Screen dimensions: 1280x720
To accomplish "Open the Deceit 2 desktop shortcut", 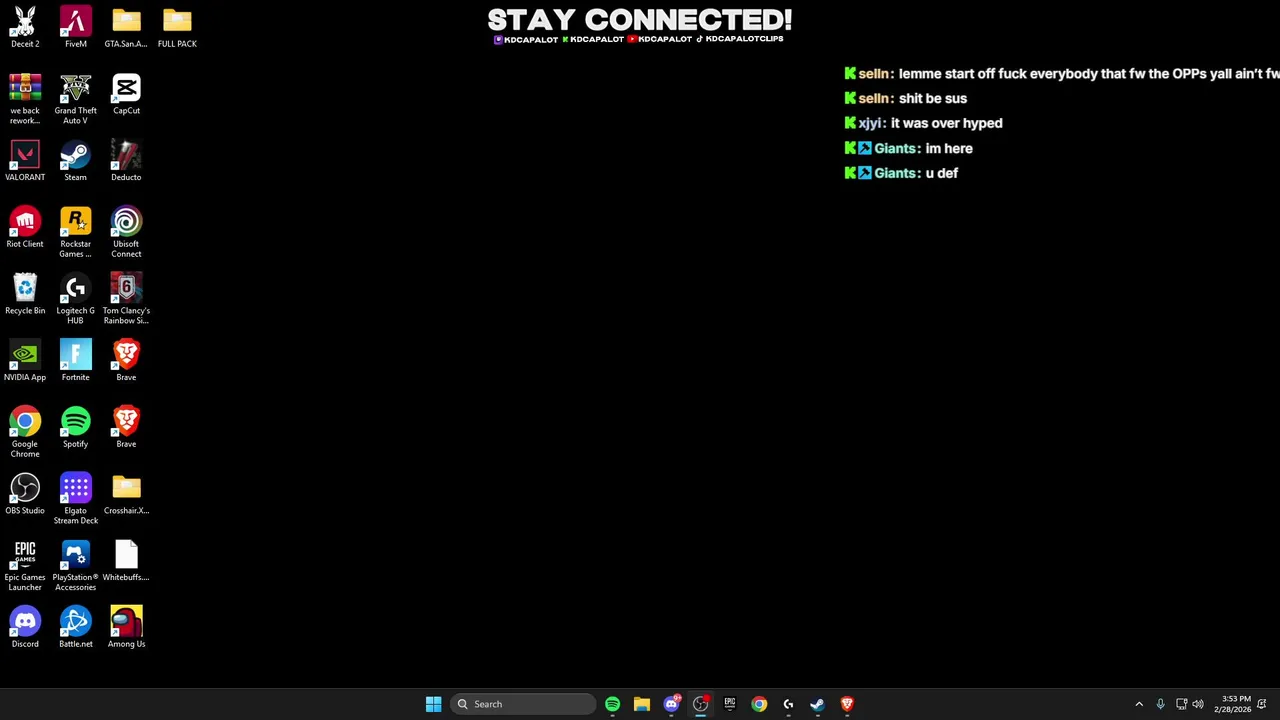I will tap(25, 27).
